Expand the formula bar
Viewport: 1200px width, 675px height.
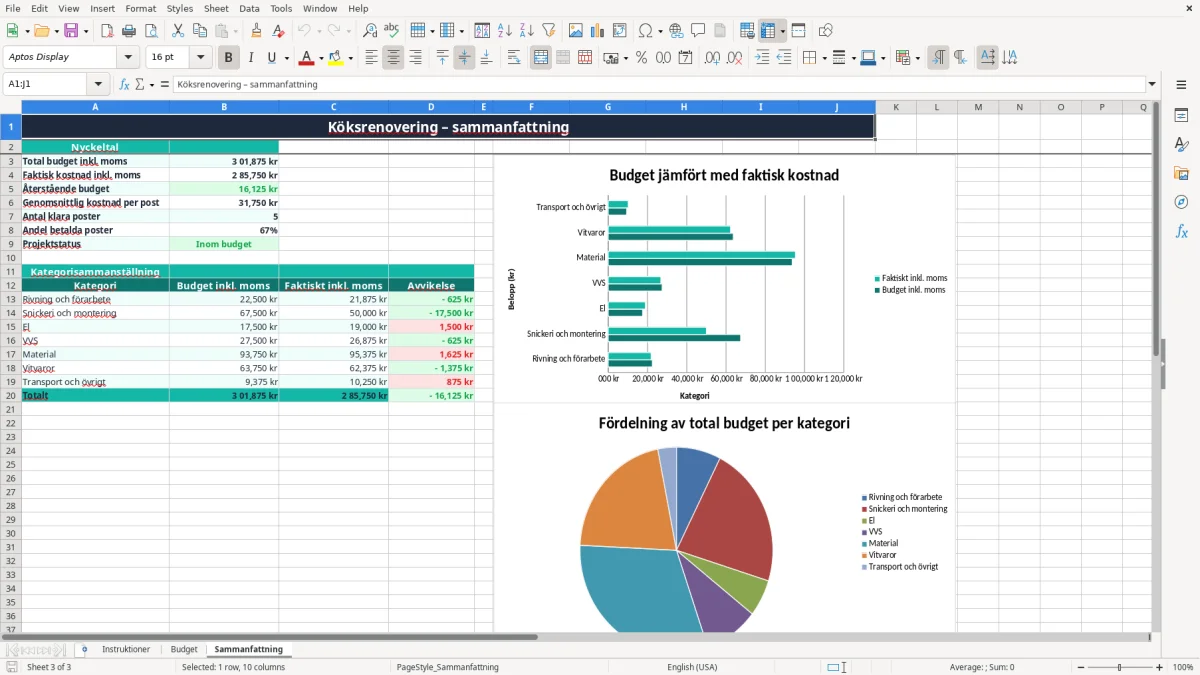pos(1152,85)
